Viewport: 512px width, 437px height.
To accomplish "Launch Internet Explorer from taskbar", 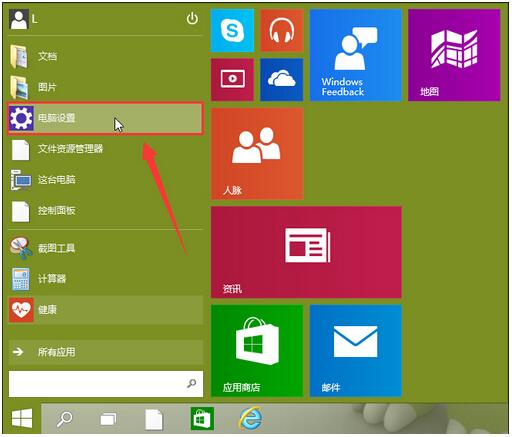I will click(x=251, y=418).
